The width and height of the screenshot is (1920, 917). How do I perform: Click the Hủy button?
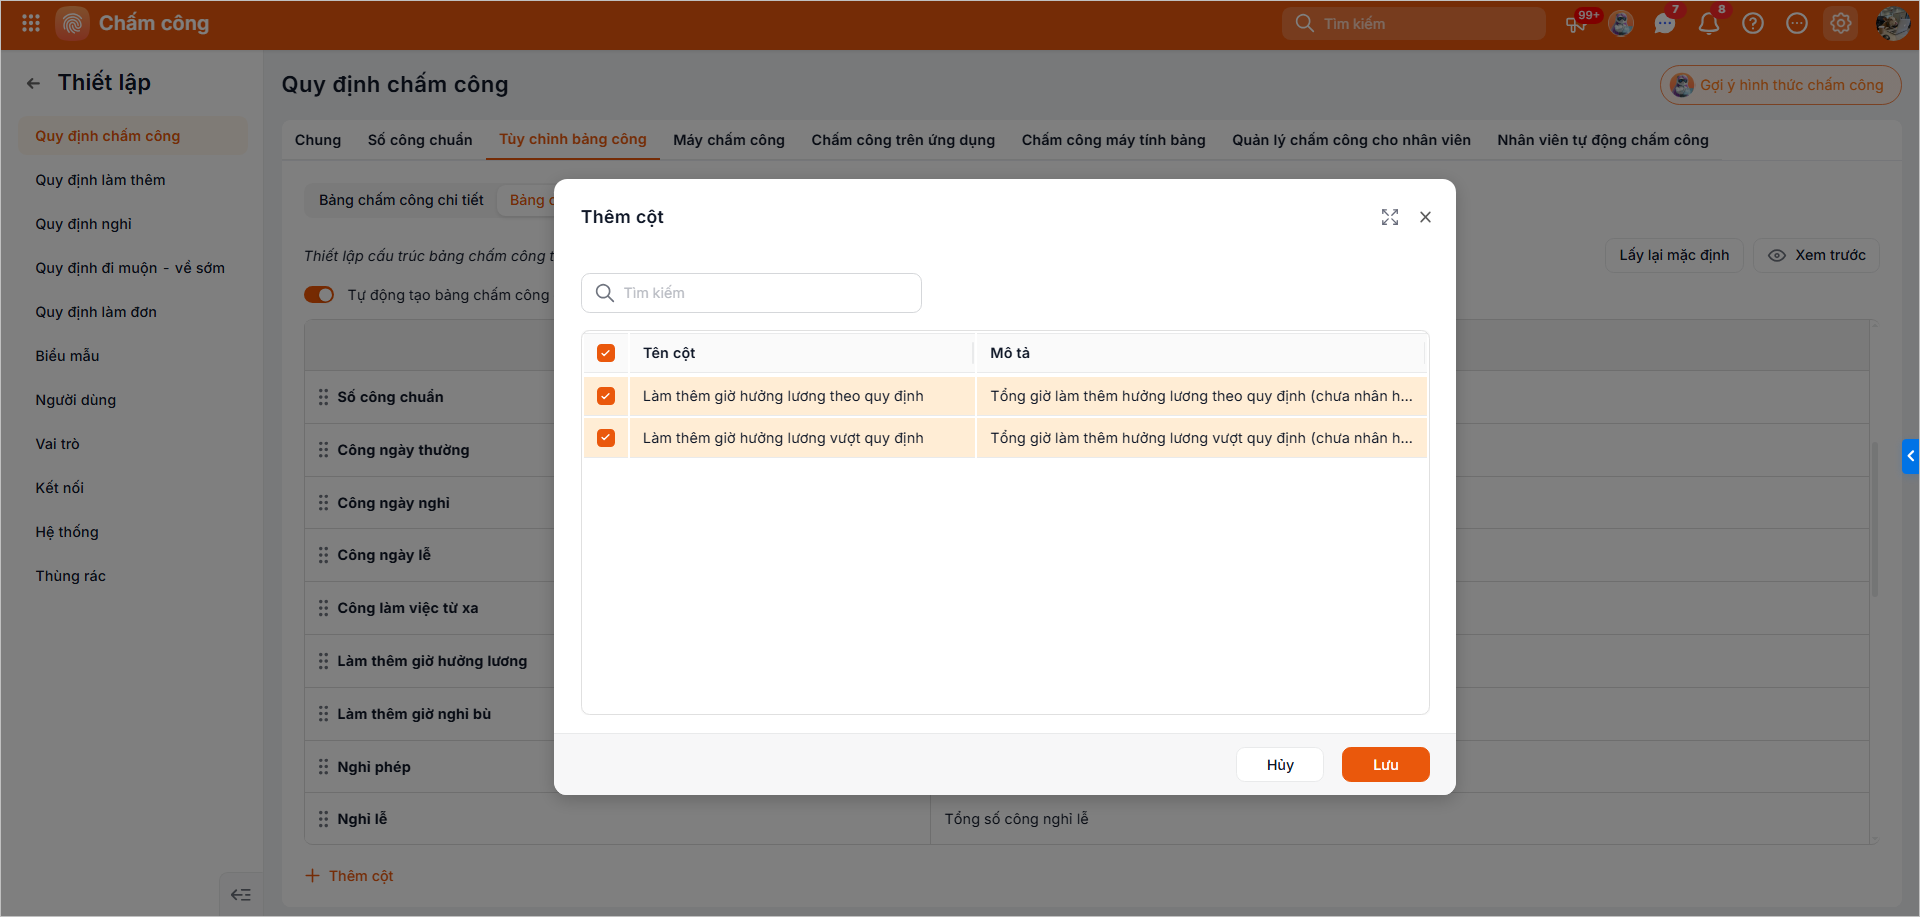[1280, 765]
